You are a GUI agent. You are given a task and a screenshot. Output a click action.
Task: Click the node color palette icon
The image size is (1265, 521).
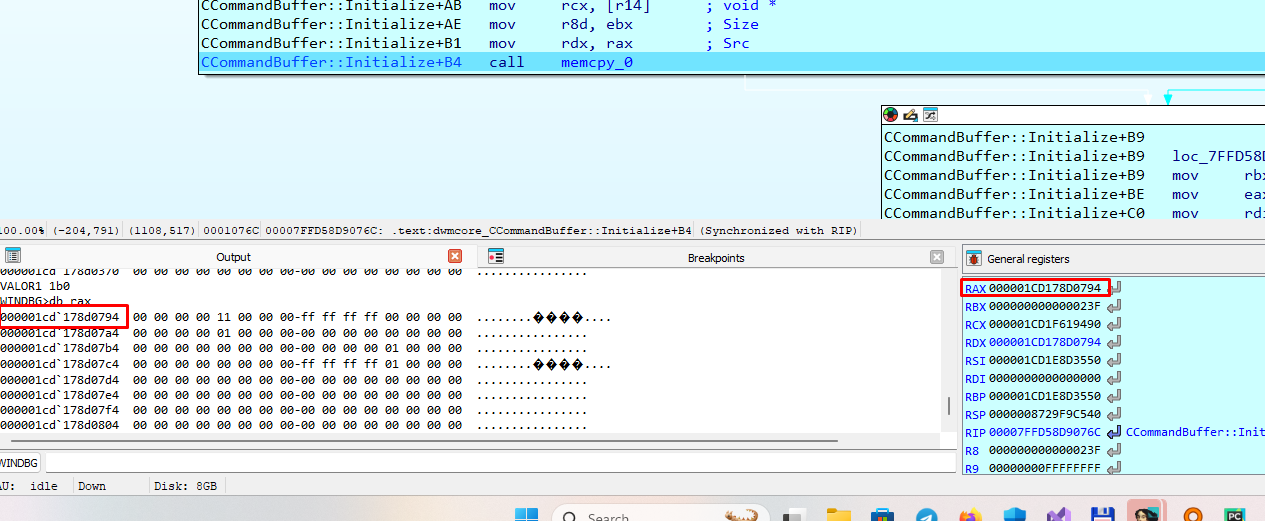click(891, 115)
